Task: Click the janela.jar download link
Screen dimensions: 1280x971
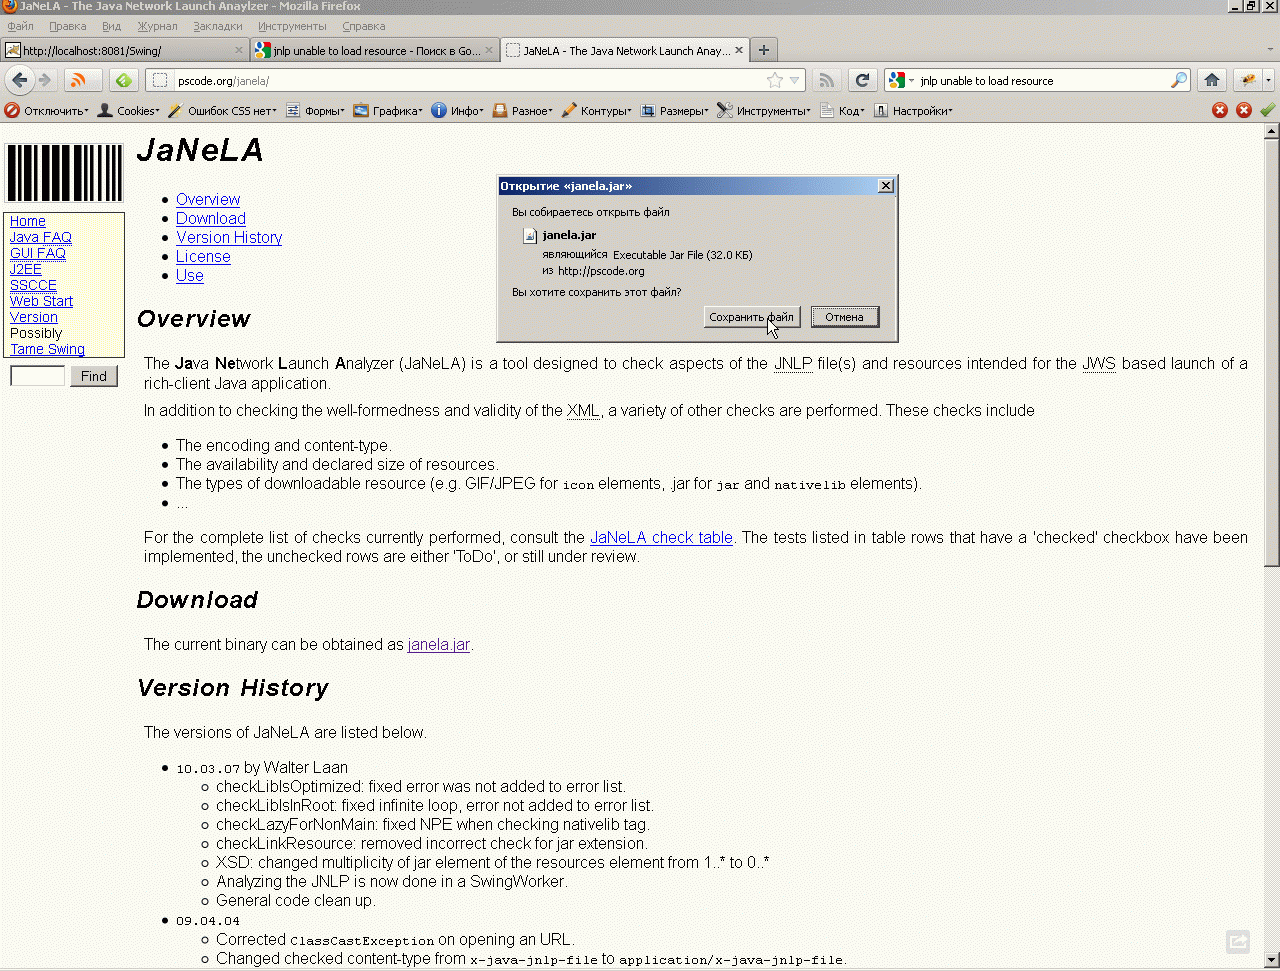Action: click(438, 644)
